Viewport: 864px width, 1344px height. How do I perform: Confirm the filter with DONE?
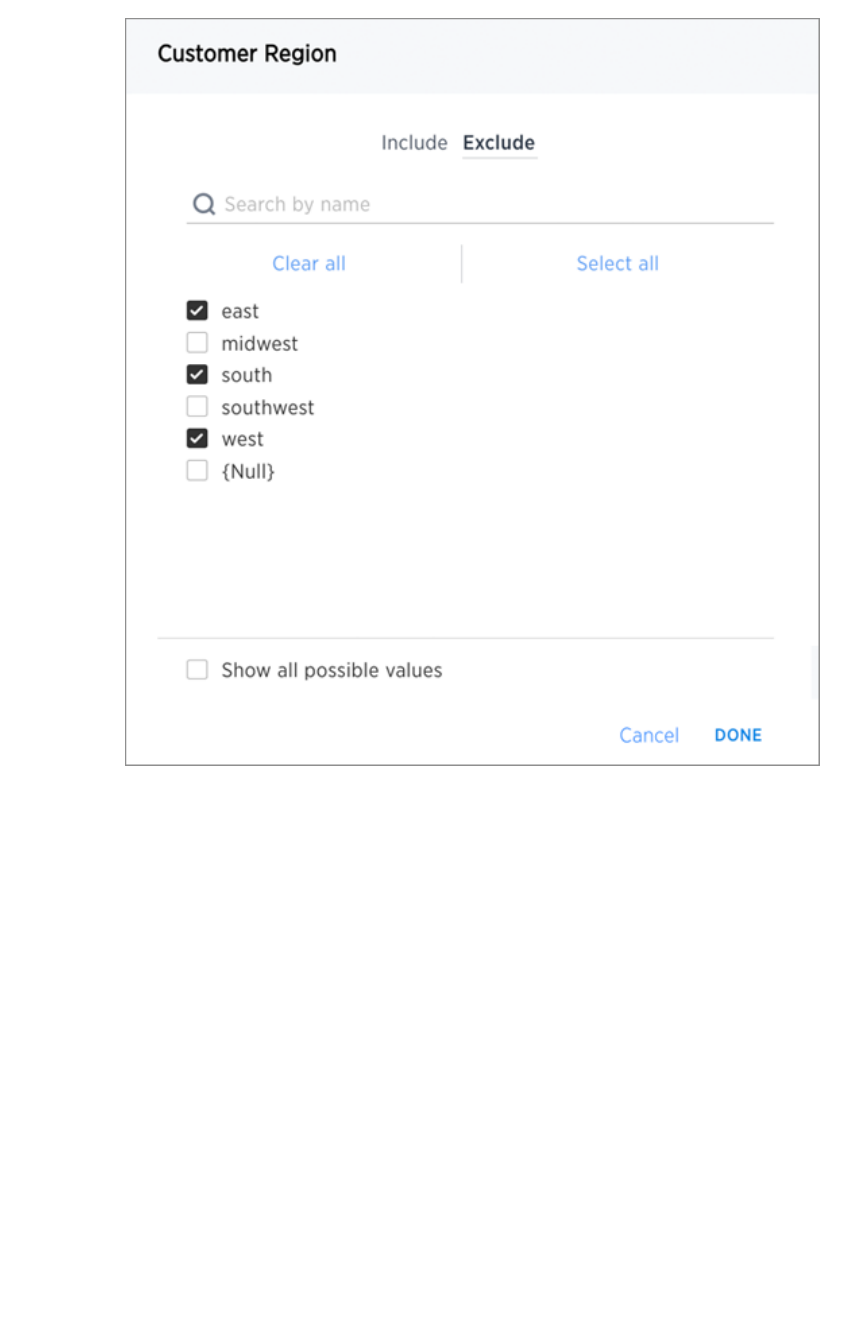coord(738,735)
